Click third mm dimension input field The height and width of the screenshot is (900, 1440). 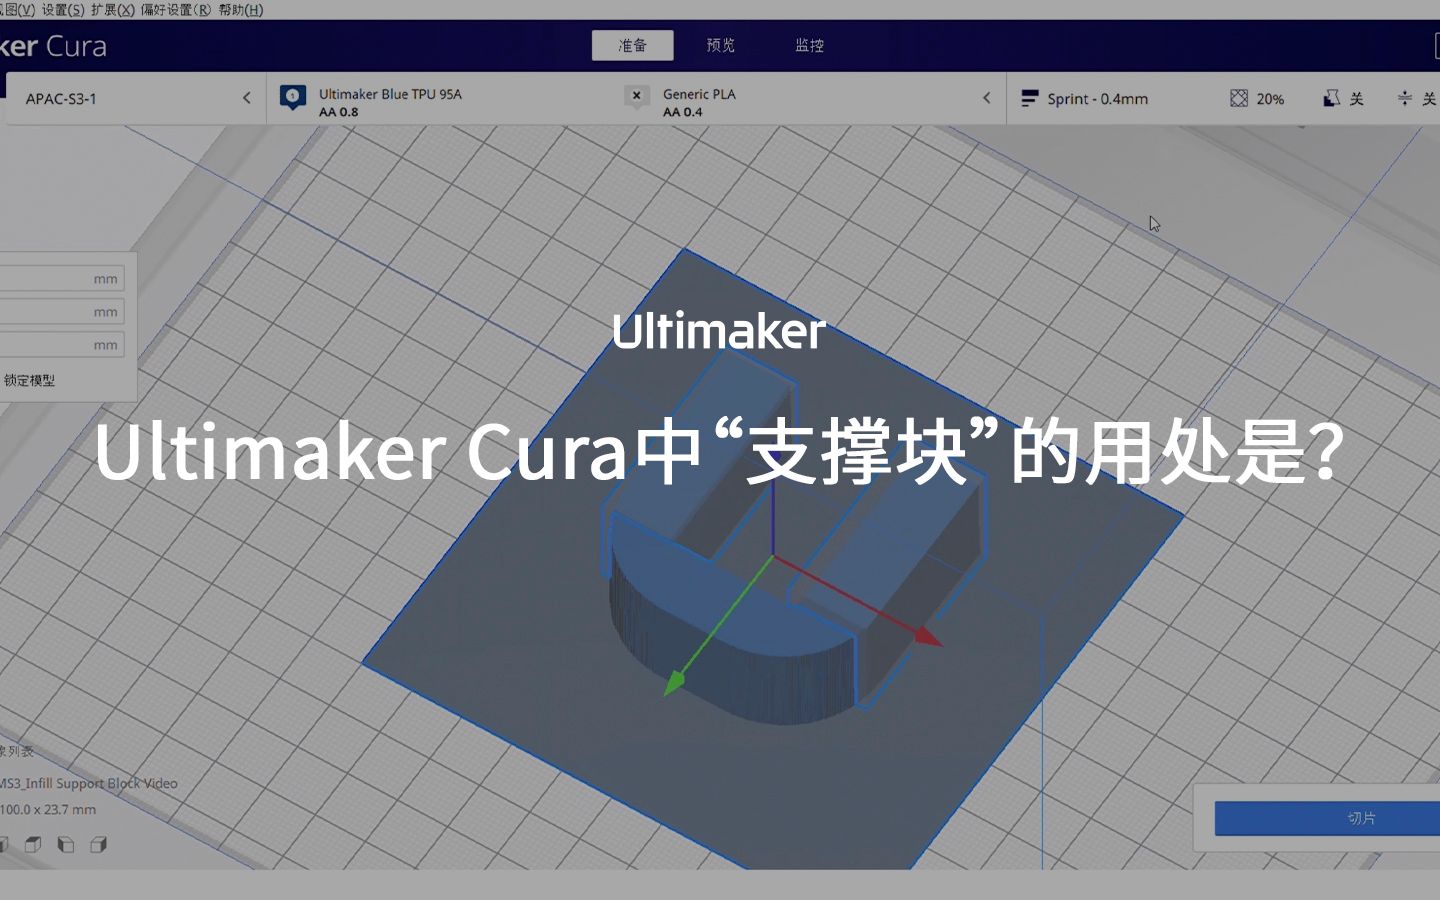[x=60, y=345]
